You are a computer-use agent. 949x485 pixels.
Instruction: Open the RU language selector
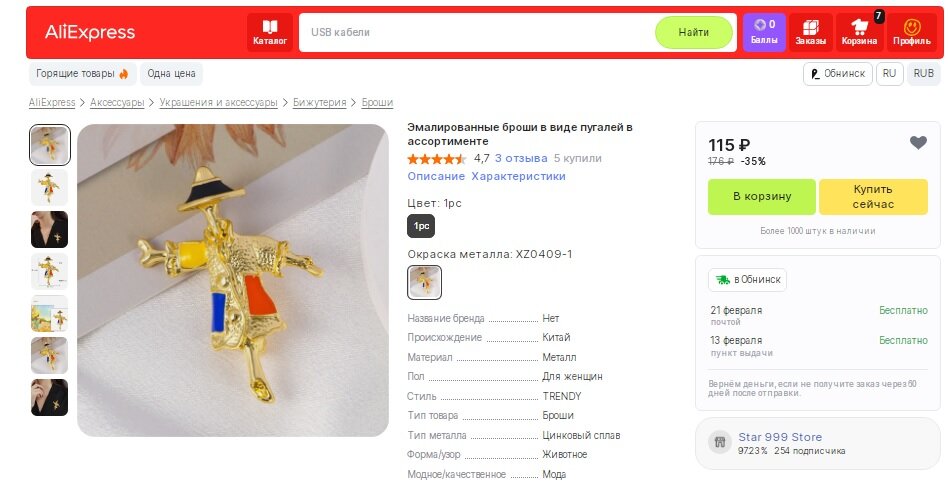889,74
